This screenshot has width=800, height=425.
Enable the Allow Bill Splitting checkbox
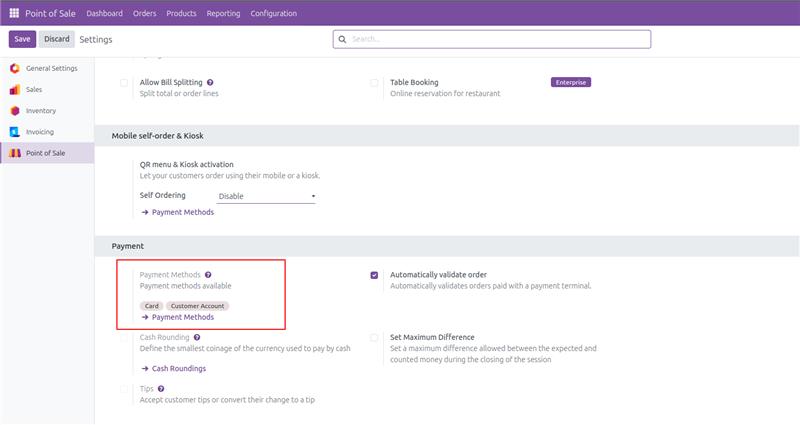(x=124, y=83)
